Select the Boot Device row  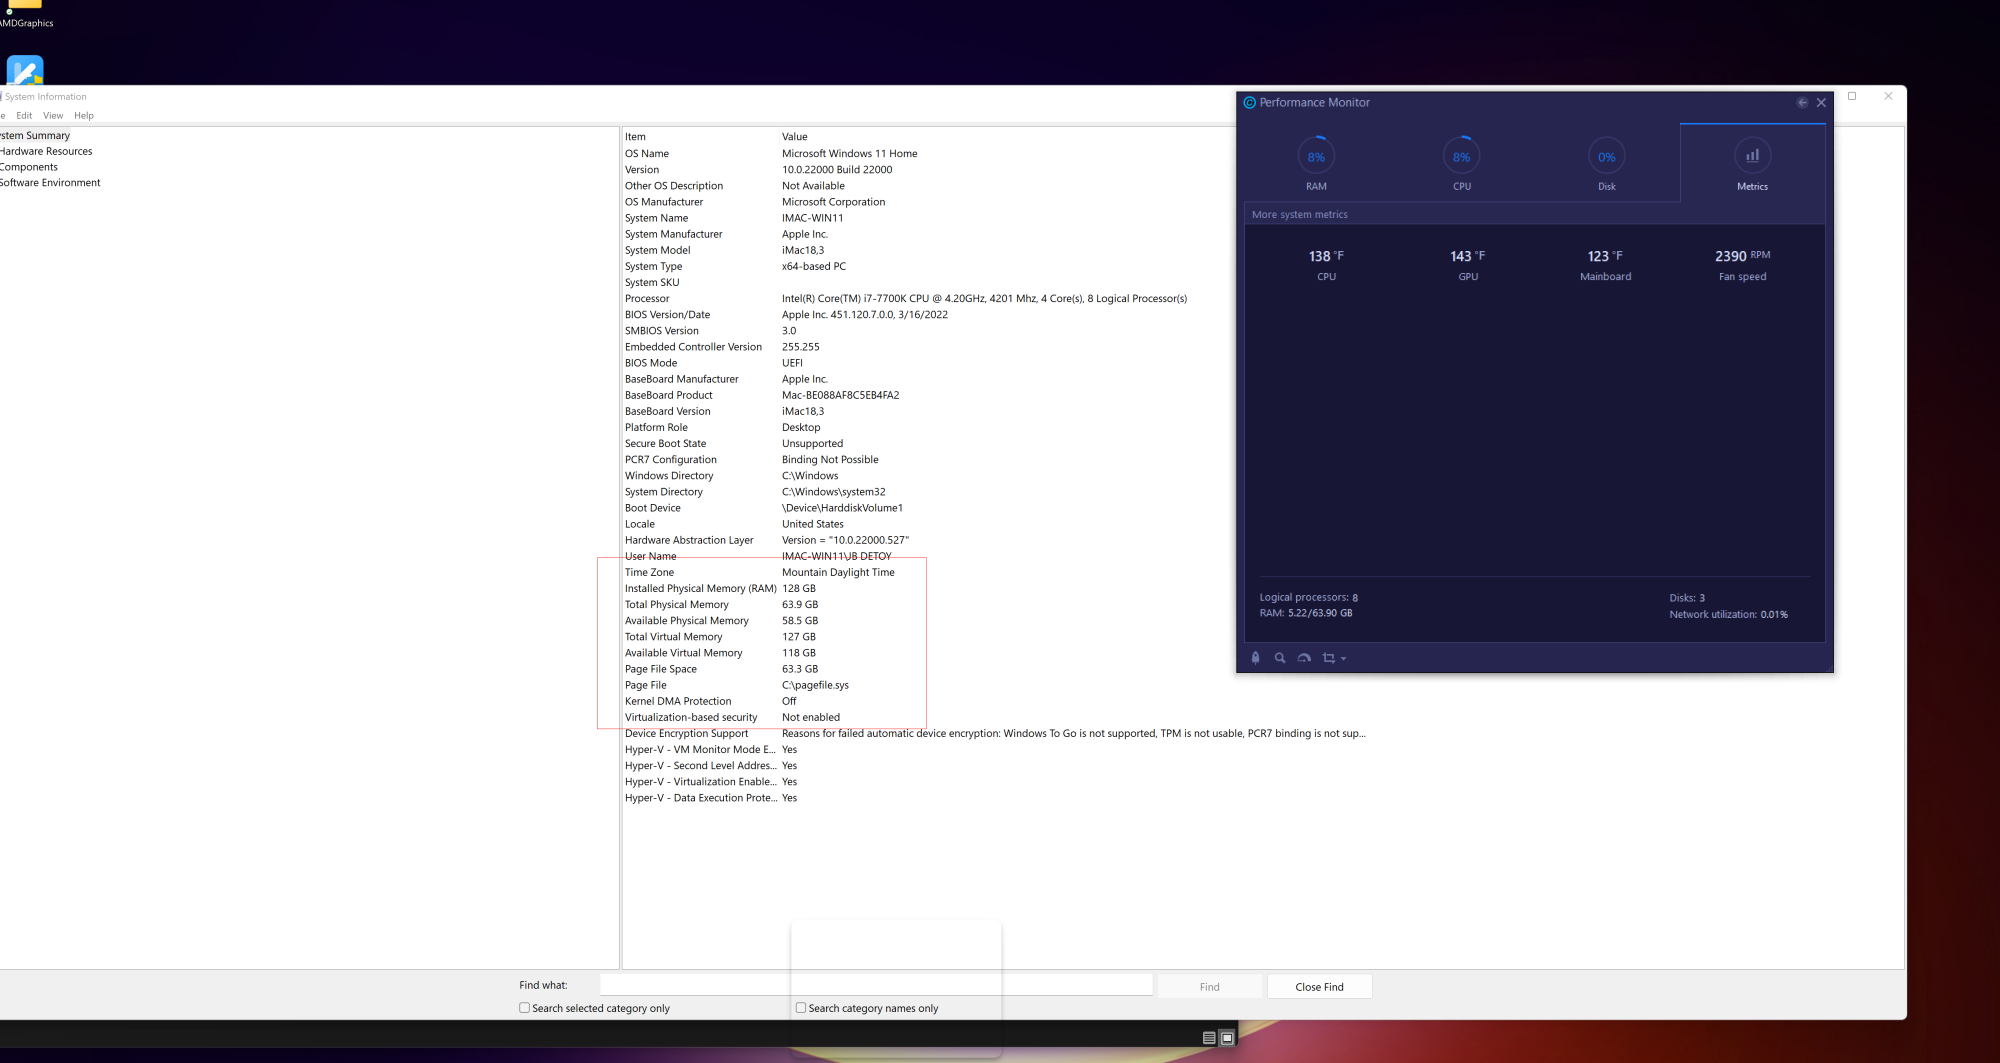tap(764, 508)
